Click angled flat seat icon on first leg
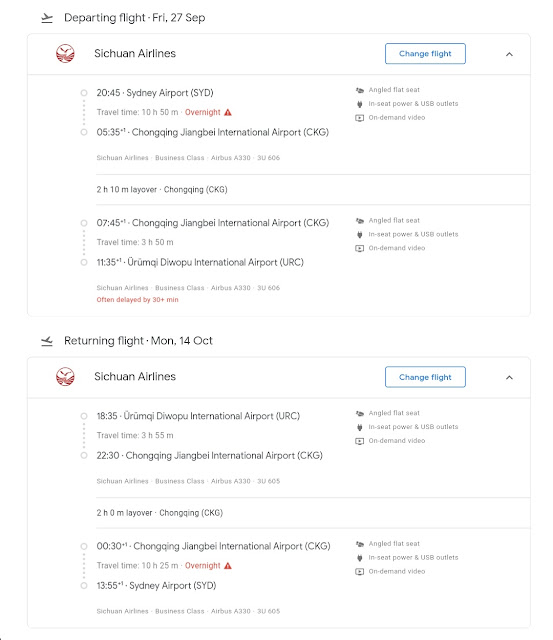 [x=360, y=90]
